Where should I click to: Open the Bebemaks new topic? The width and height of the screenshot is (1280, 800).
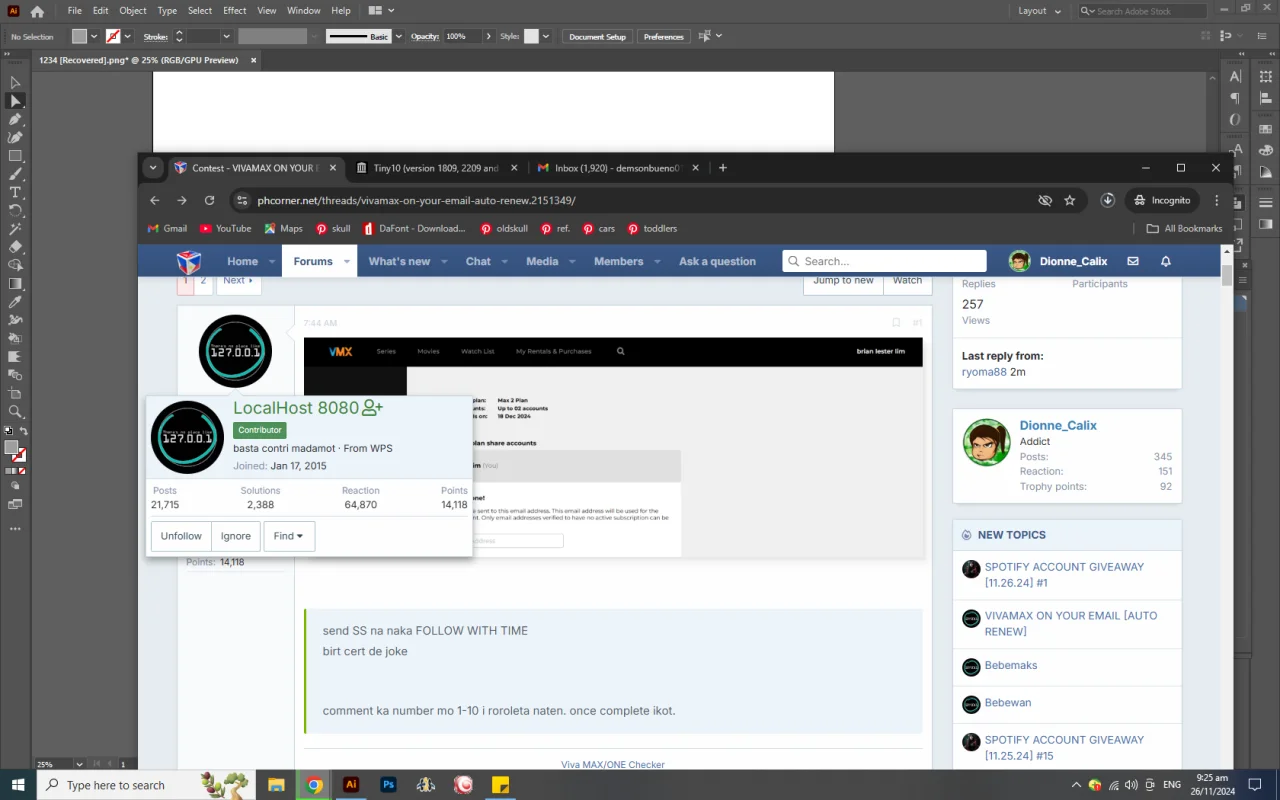[1011, 665]
